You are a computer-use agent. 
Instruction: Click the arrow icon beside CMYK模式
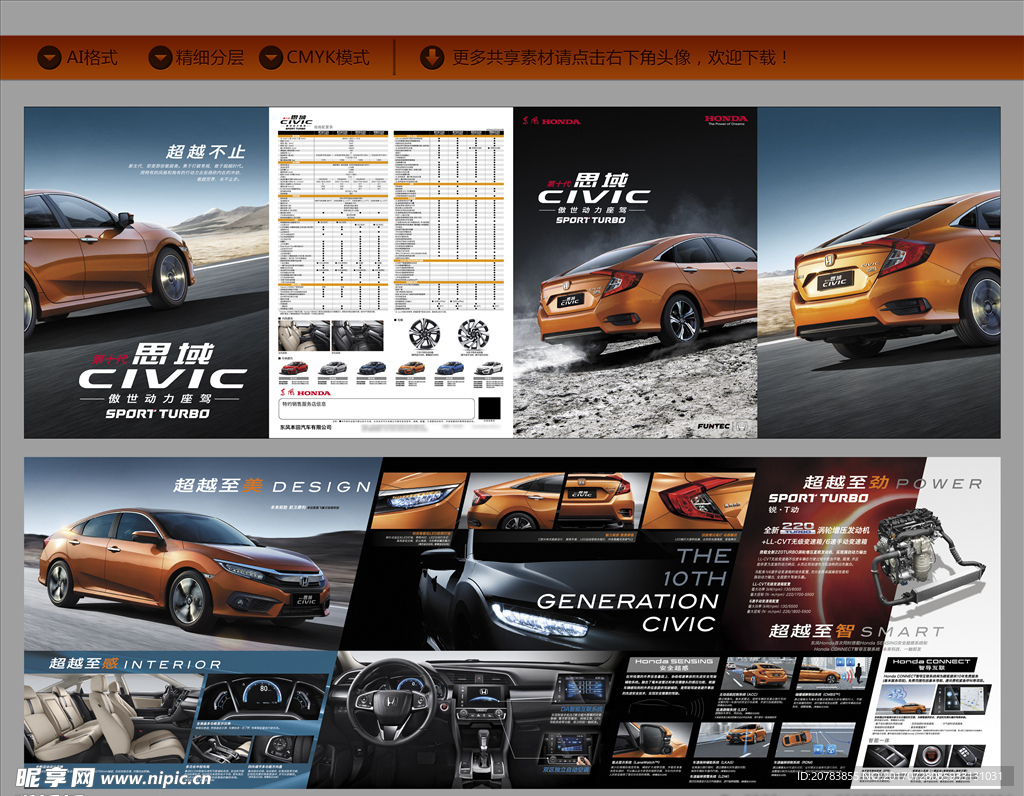[271, 58]
